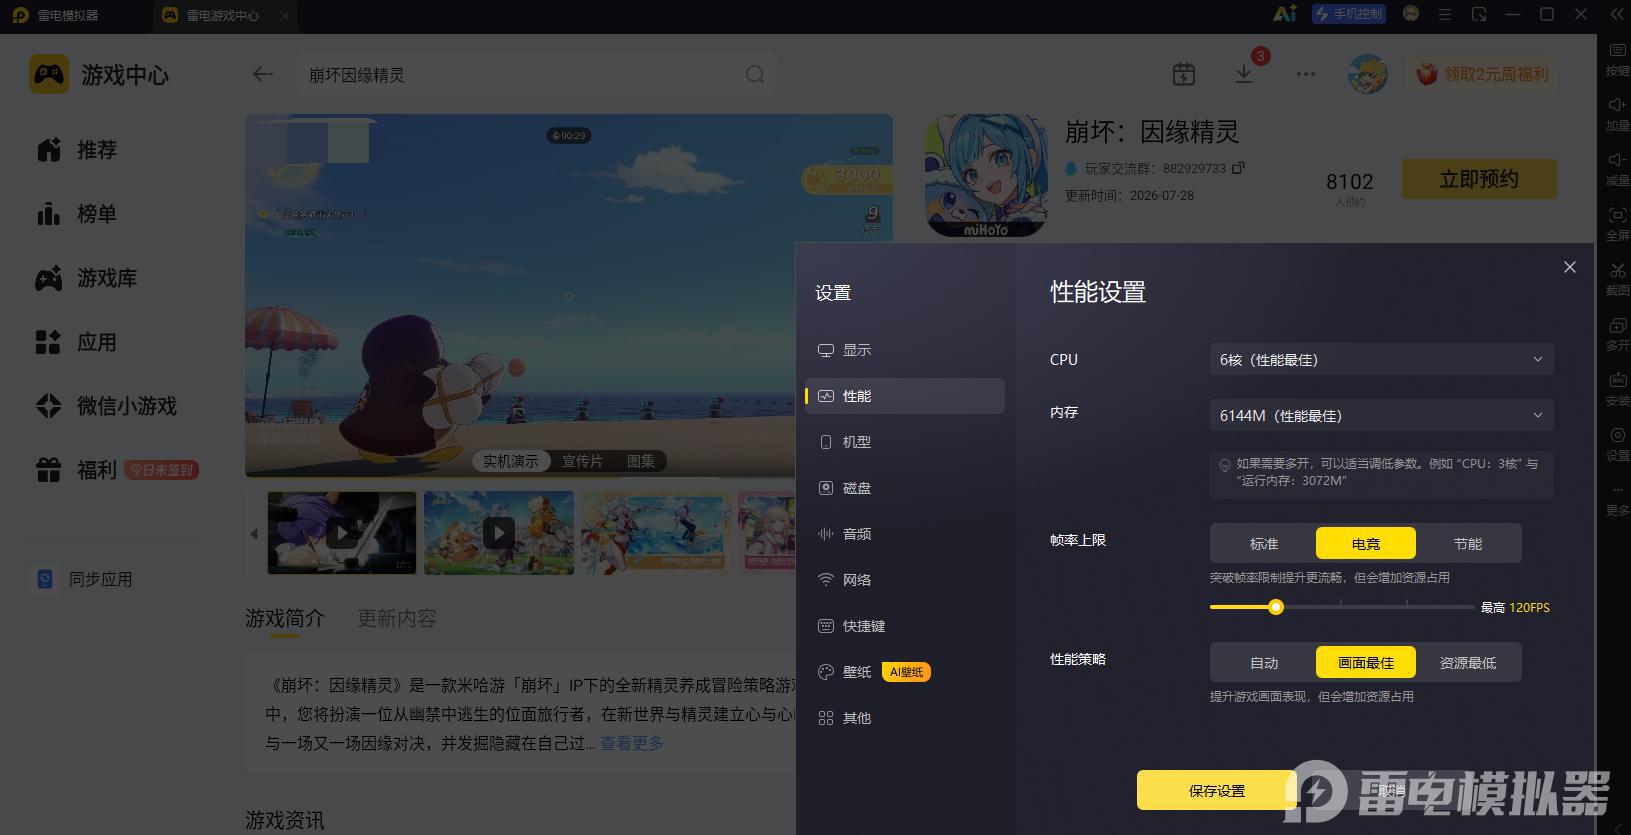1631x835 pixels.
Task: Click the magnifier search icon
Action: 755,74
